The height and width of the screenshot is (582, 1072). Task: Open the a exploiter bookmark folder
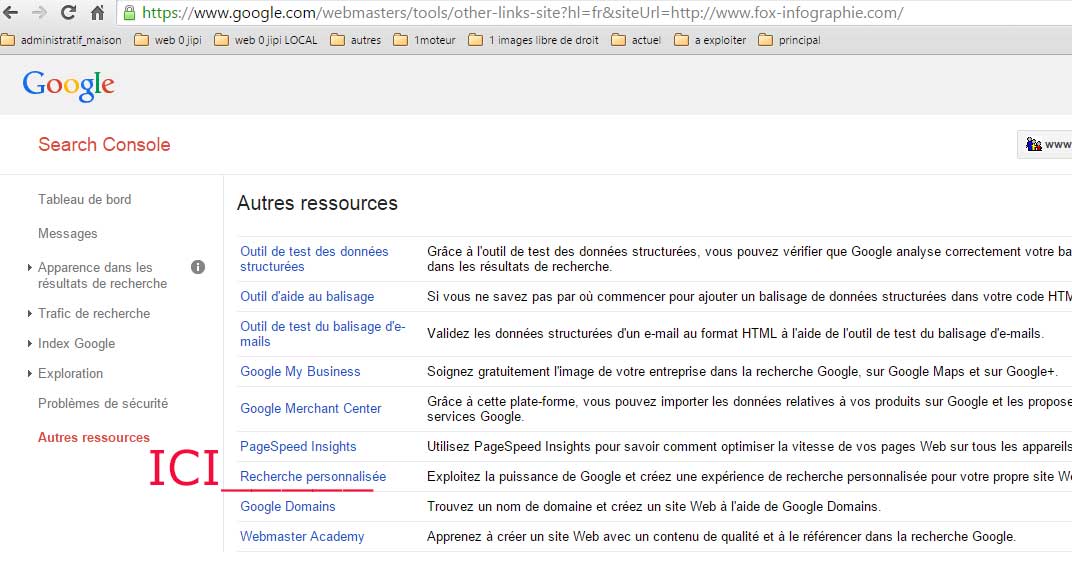coord(710,40)
